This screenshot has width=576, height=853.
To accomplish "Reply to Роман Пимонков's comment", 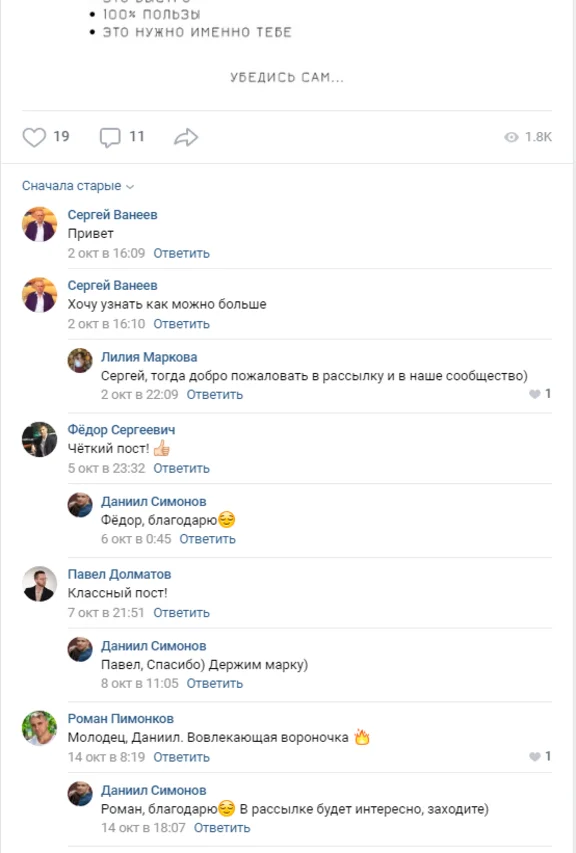I will tap(178, 755).
